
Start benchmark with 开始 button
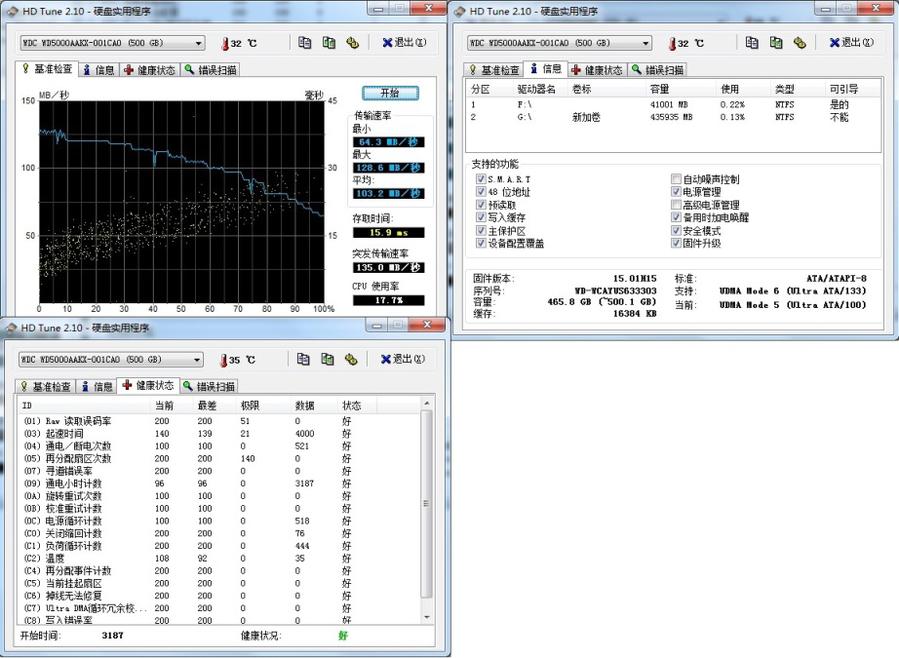(x=390, y=93)
